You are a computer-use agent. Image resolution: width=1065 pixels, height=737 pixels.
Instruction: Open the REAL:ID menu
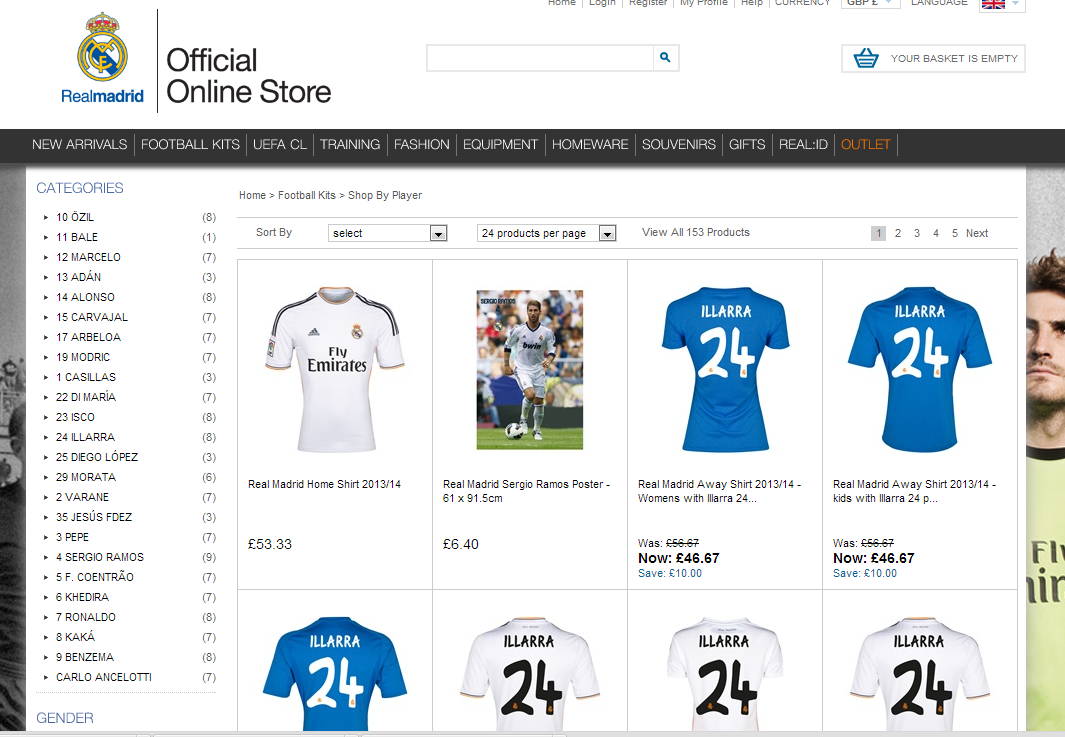click(x=804, y=145)
